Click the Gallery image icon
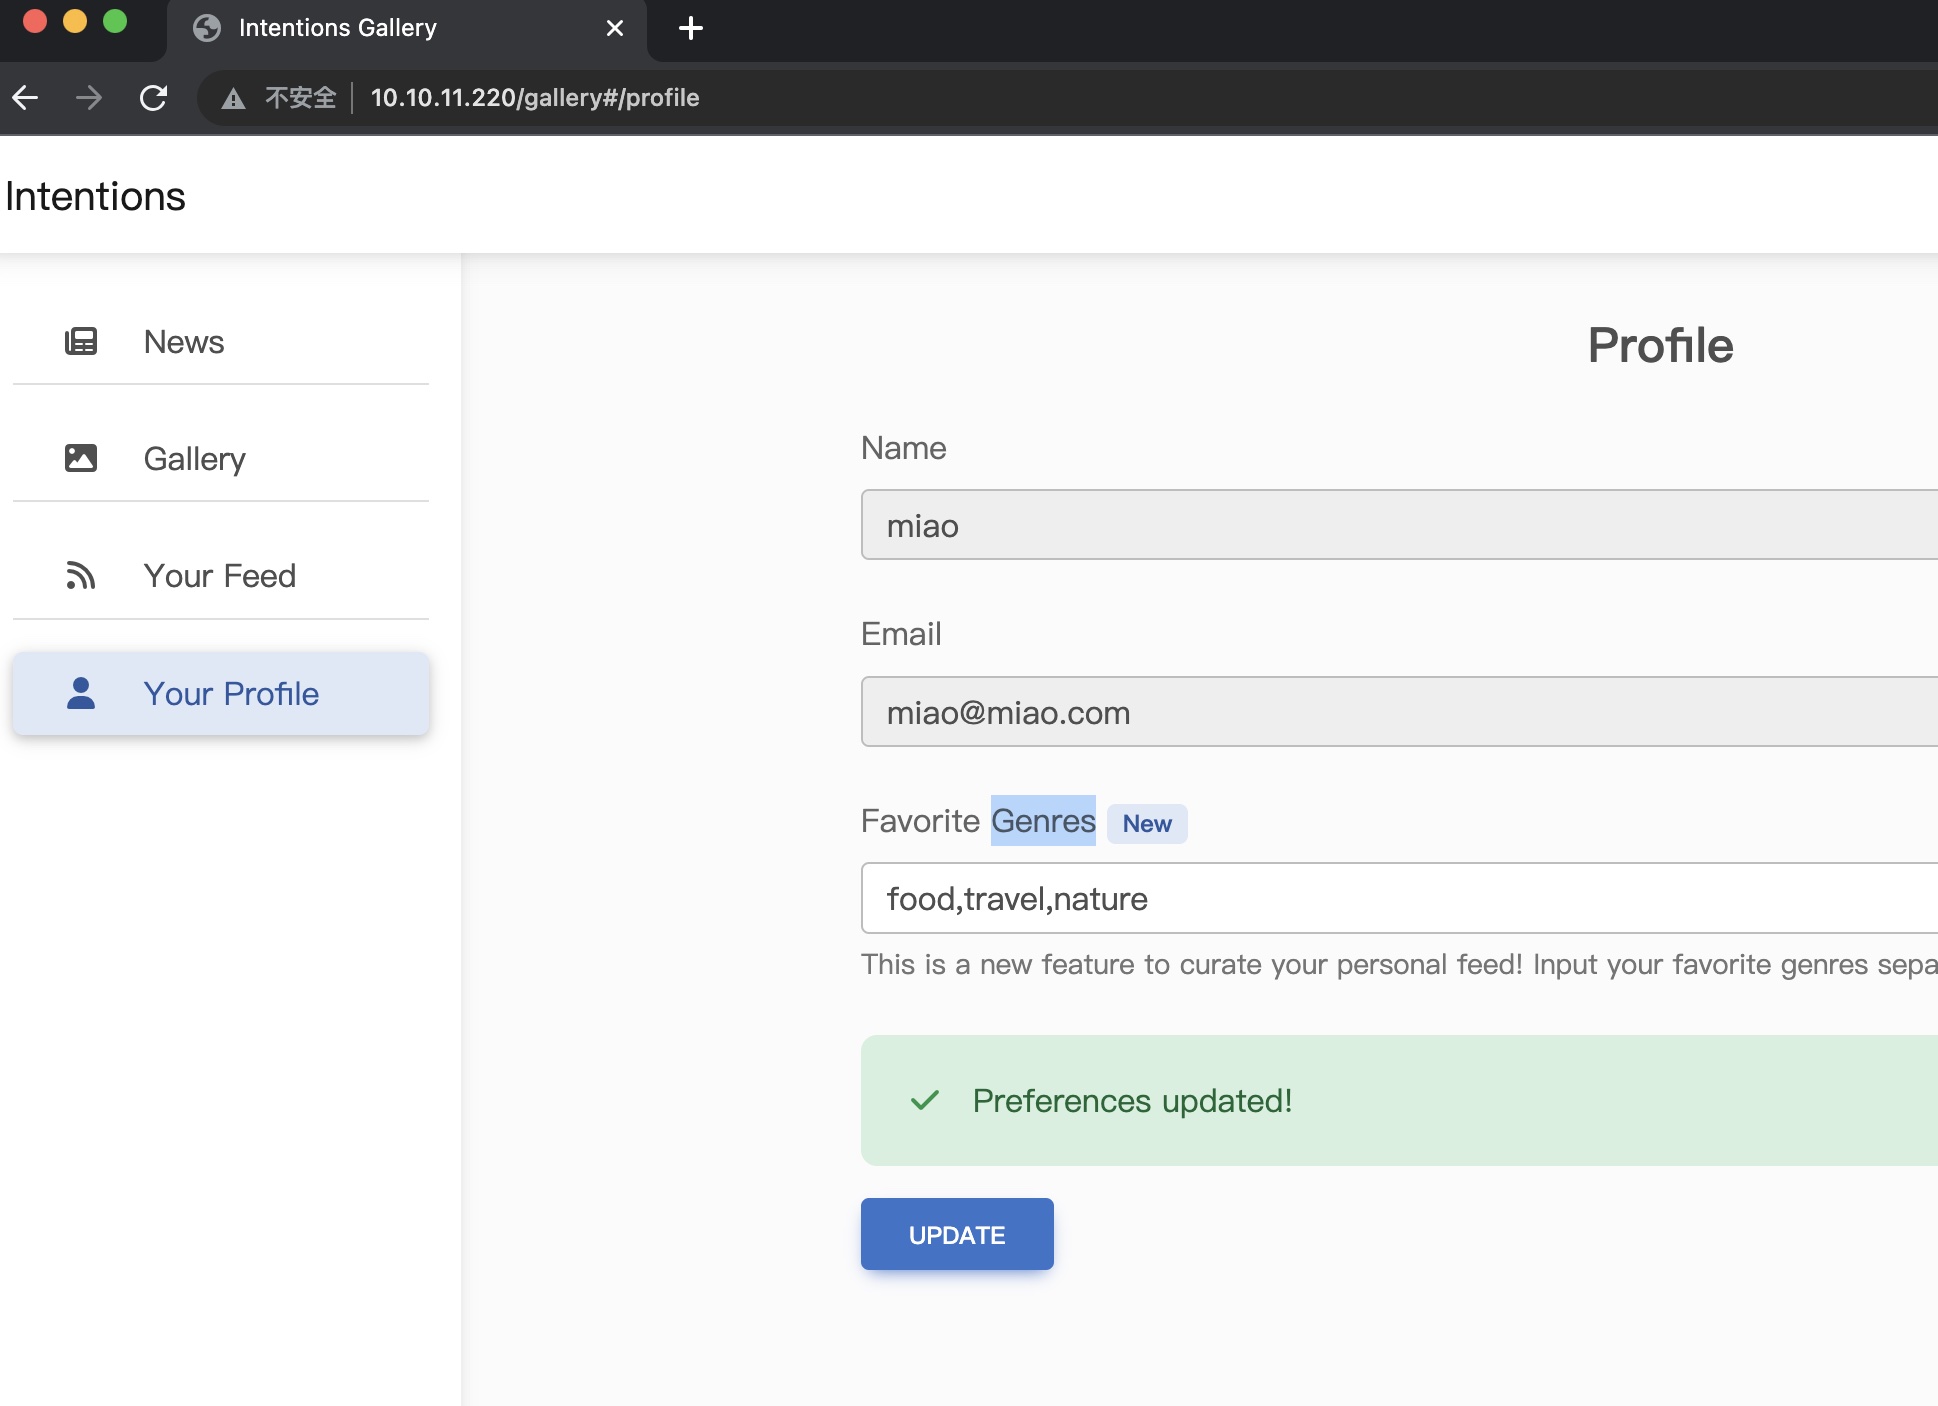This screenshot has height=1406, width=1938. [81, 458]
